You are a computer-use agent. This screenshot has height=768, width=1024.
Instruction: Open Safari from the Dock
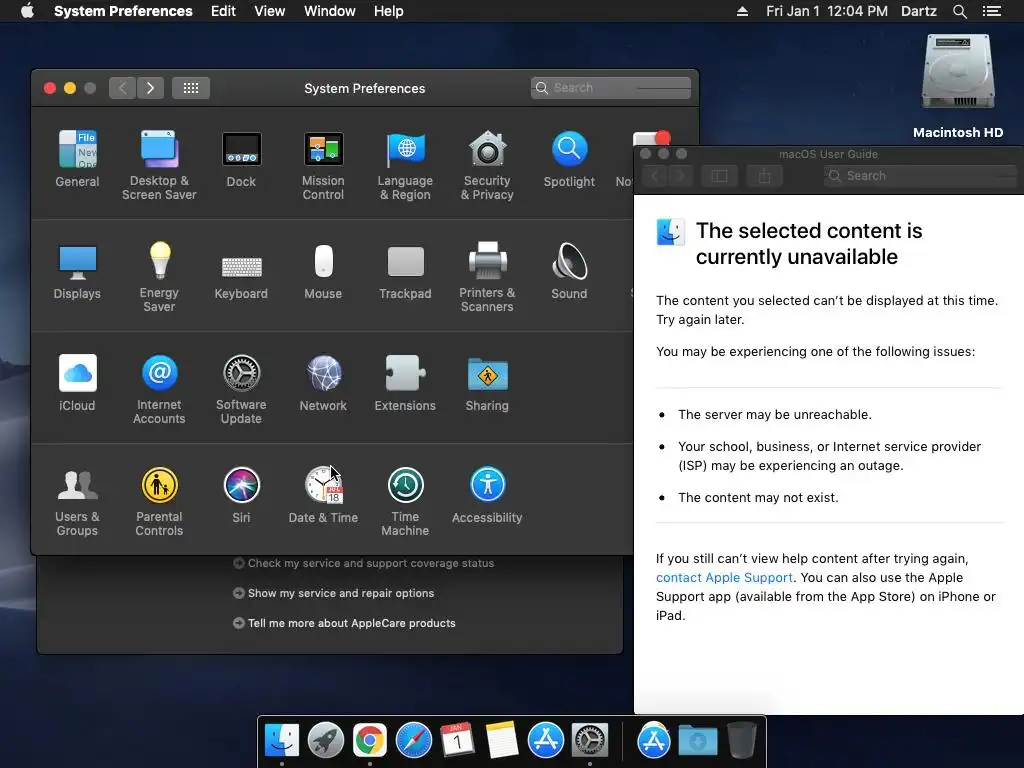[413, 741]
